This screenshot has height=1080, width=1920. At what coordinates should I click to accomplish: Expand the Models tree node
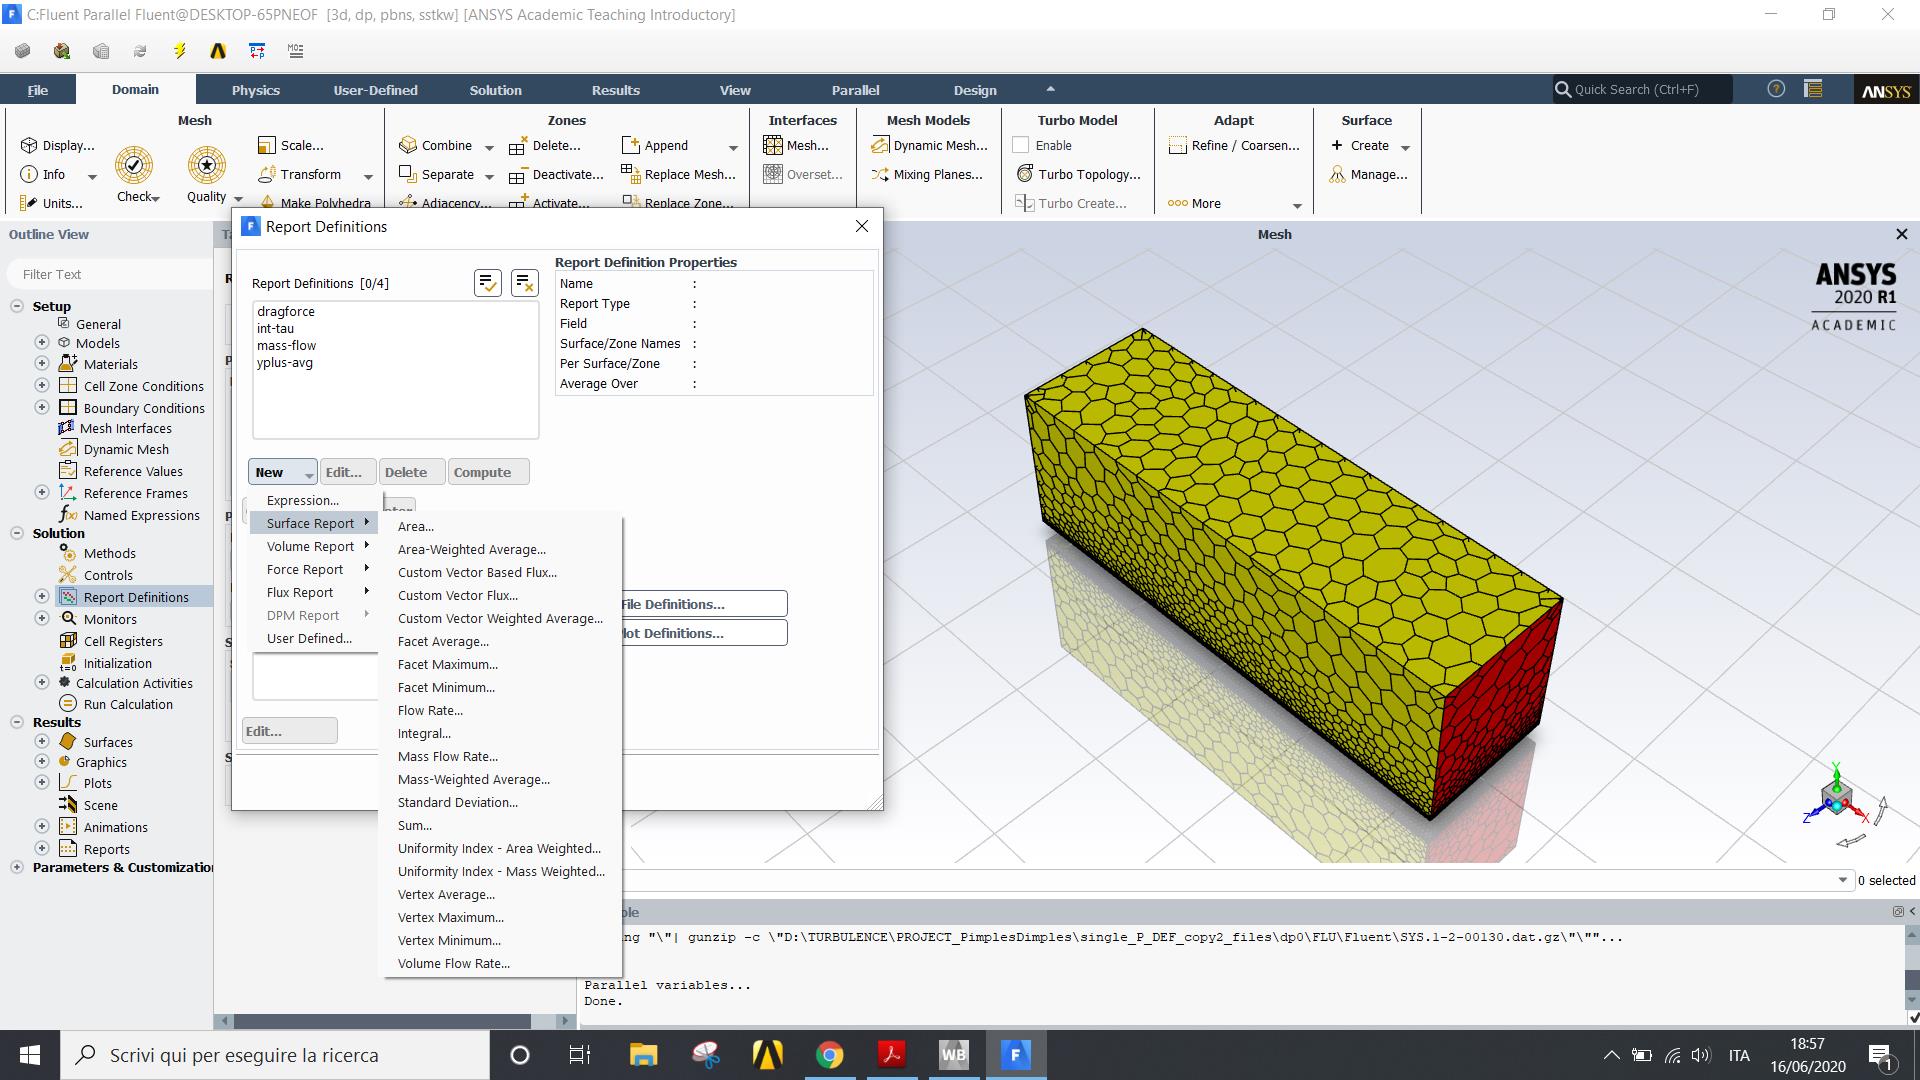[41, 342]
